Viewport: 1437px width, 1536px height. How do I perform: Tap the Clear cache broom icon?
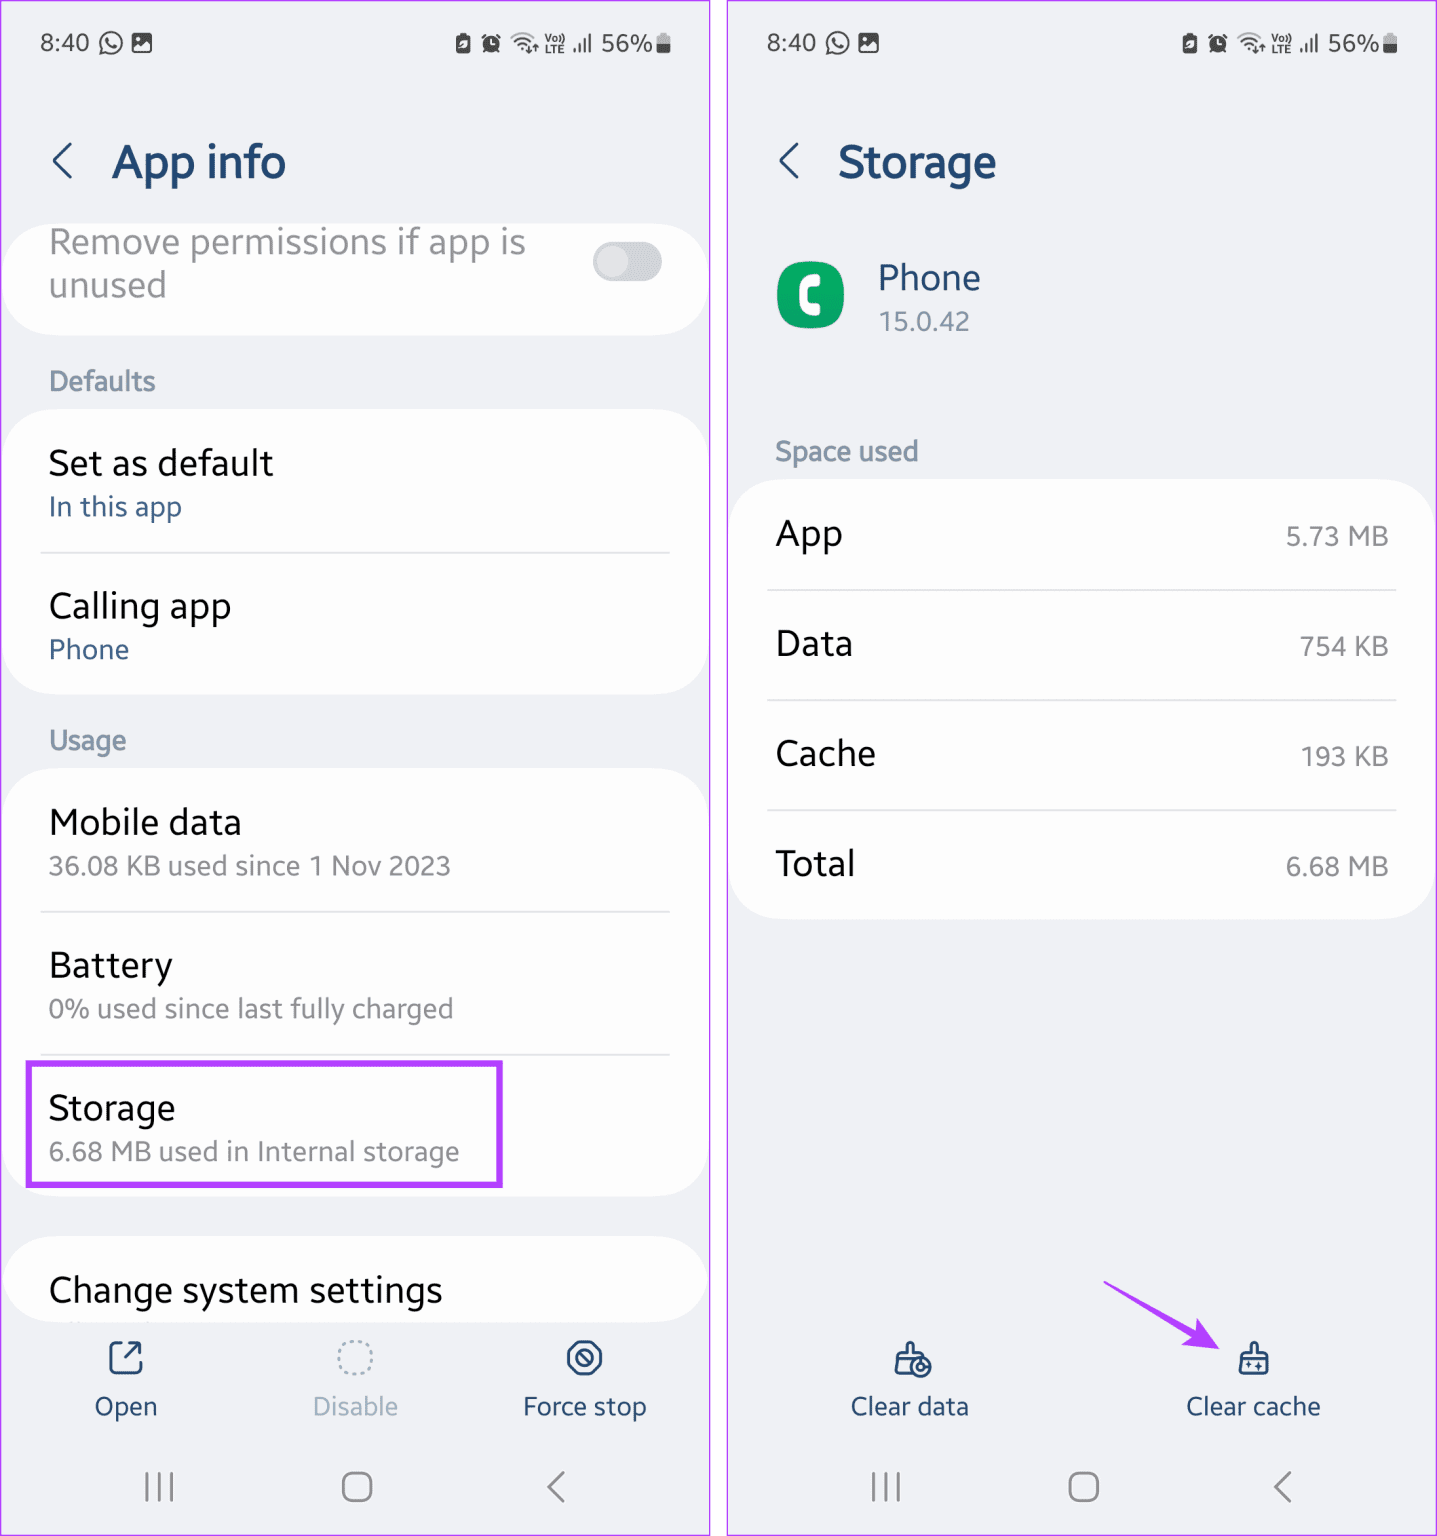pos(1252,1360)
